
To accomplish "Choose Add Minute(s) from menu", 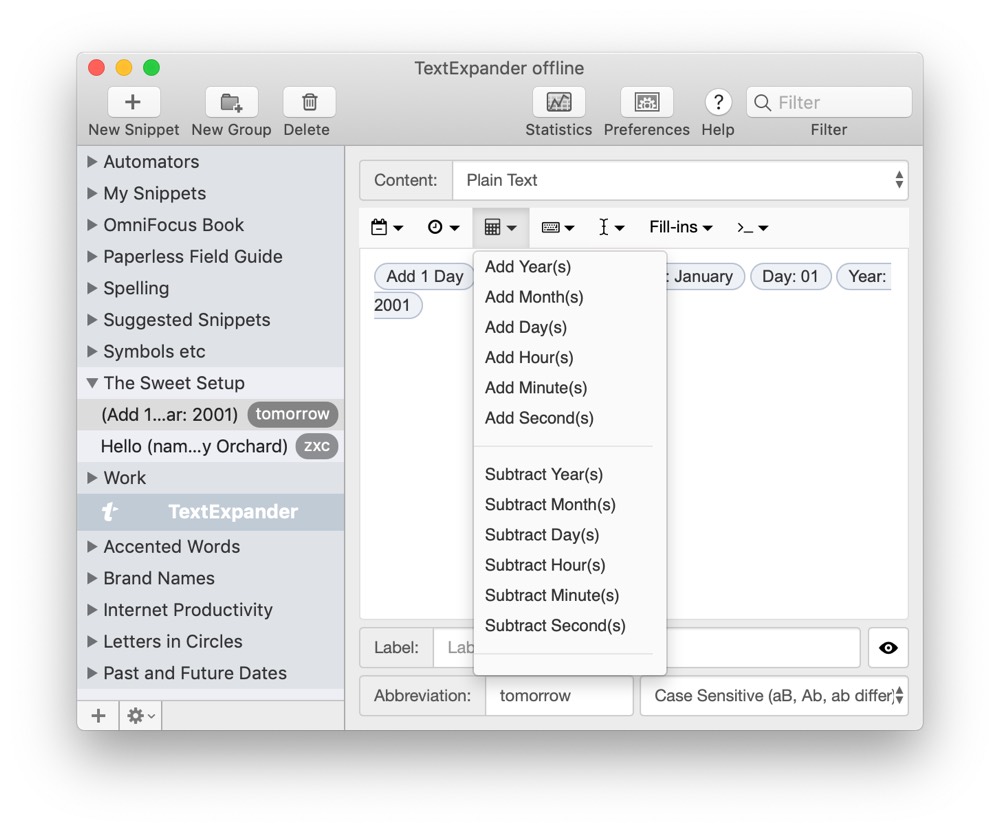I will coord(570,388).
